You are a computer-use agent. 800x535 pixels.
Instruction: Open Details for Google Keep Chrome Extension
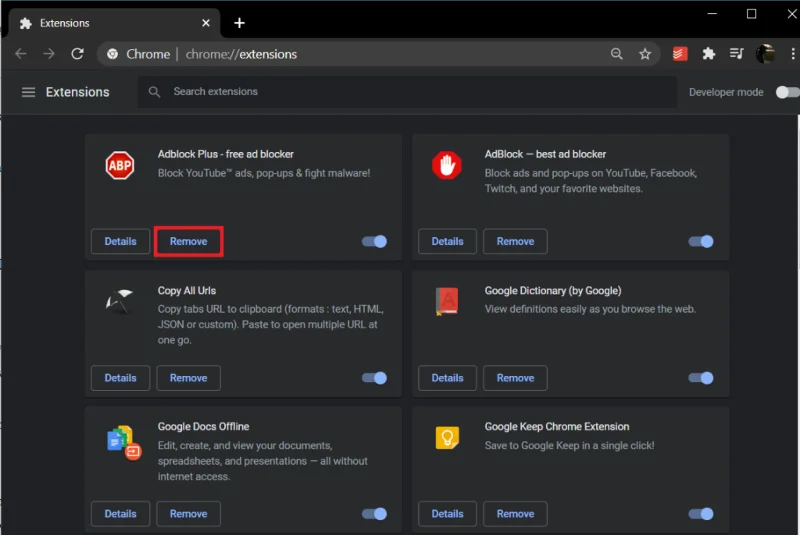click(x=447, y=514)
